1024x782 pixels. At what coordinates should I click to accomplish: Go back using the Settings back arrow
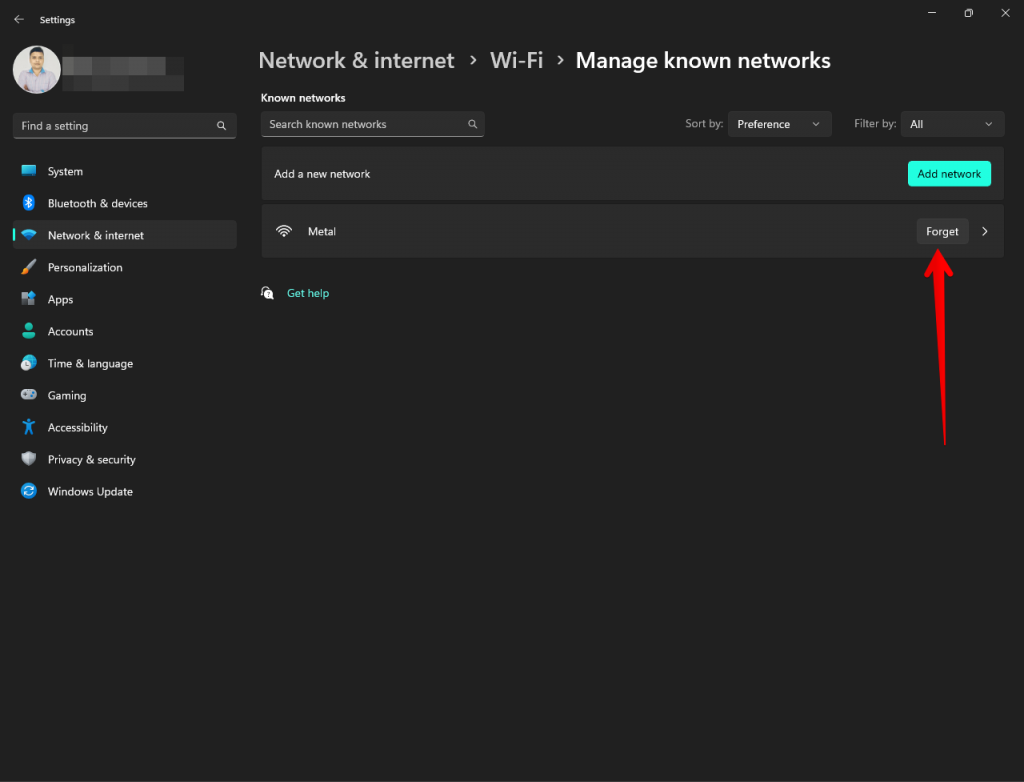(x=19, y=20)
